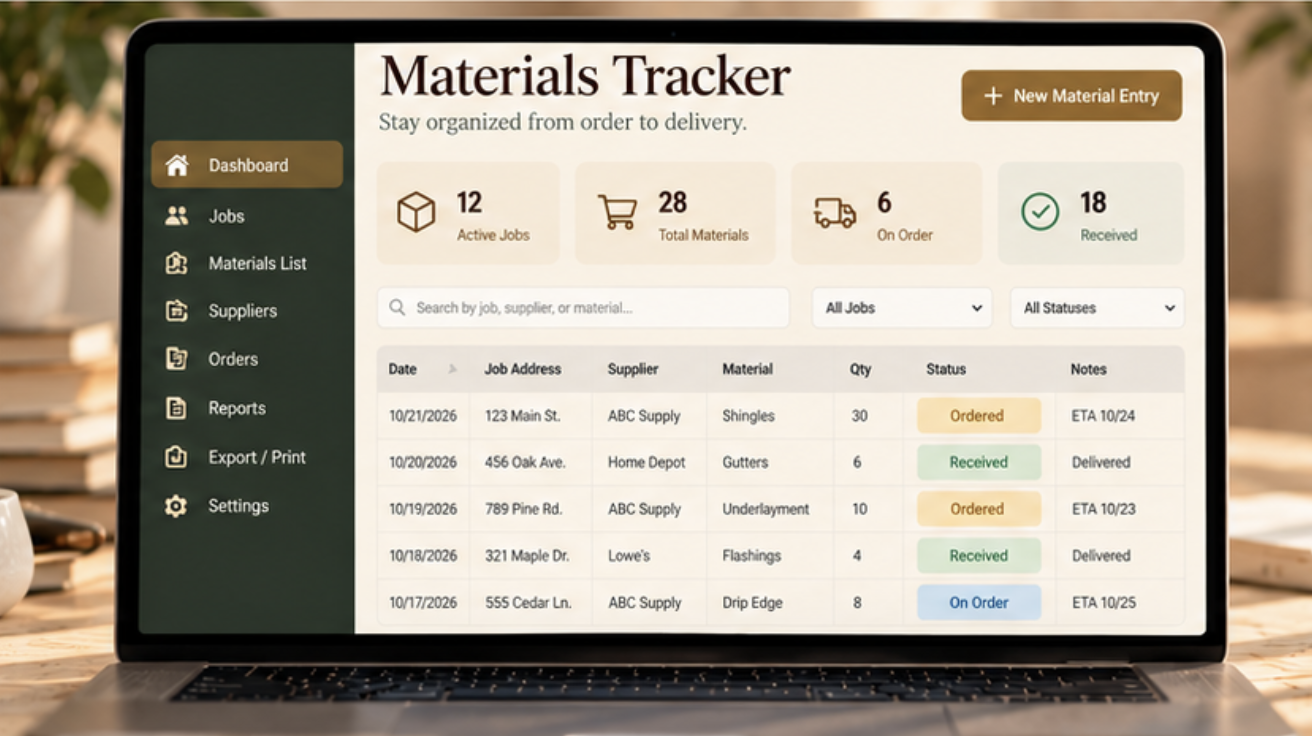This screenshot has height=736, width=1312.
Task: Select the truck icon on On Order card
Action: pos(835,212)
